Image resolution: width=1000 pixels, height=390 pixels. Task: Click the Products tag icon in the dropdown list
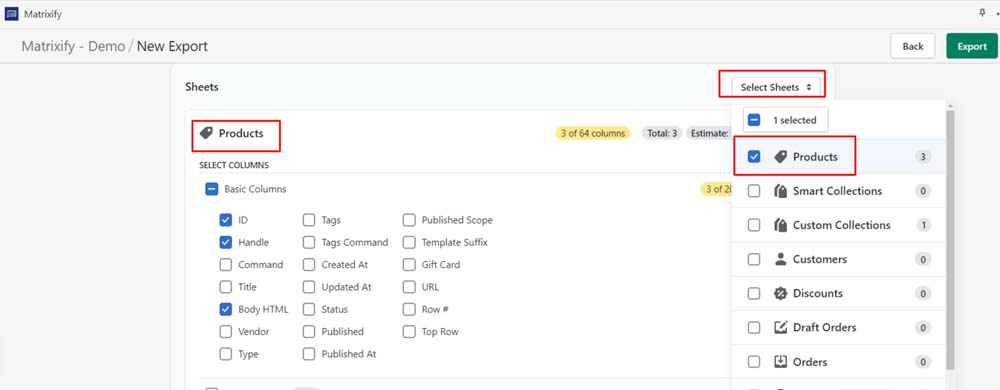point(781,157)
